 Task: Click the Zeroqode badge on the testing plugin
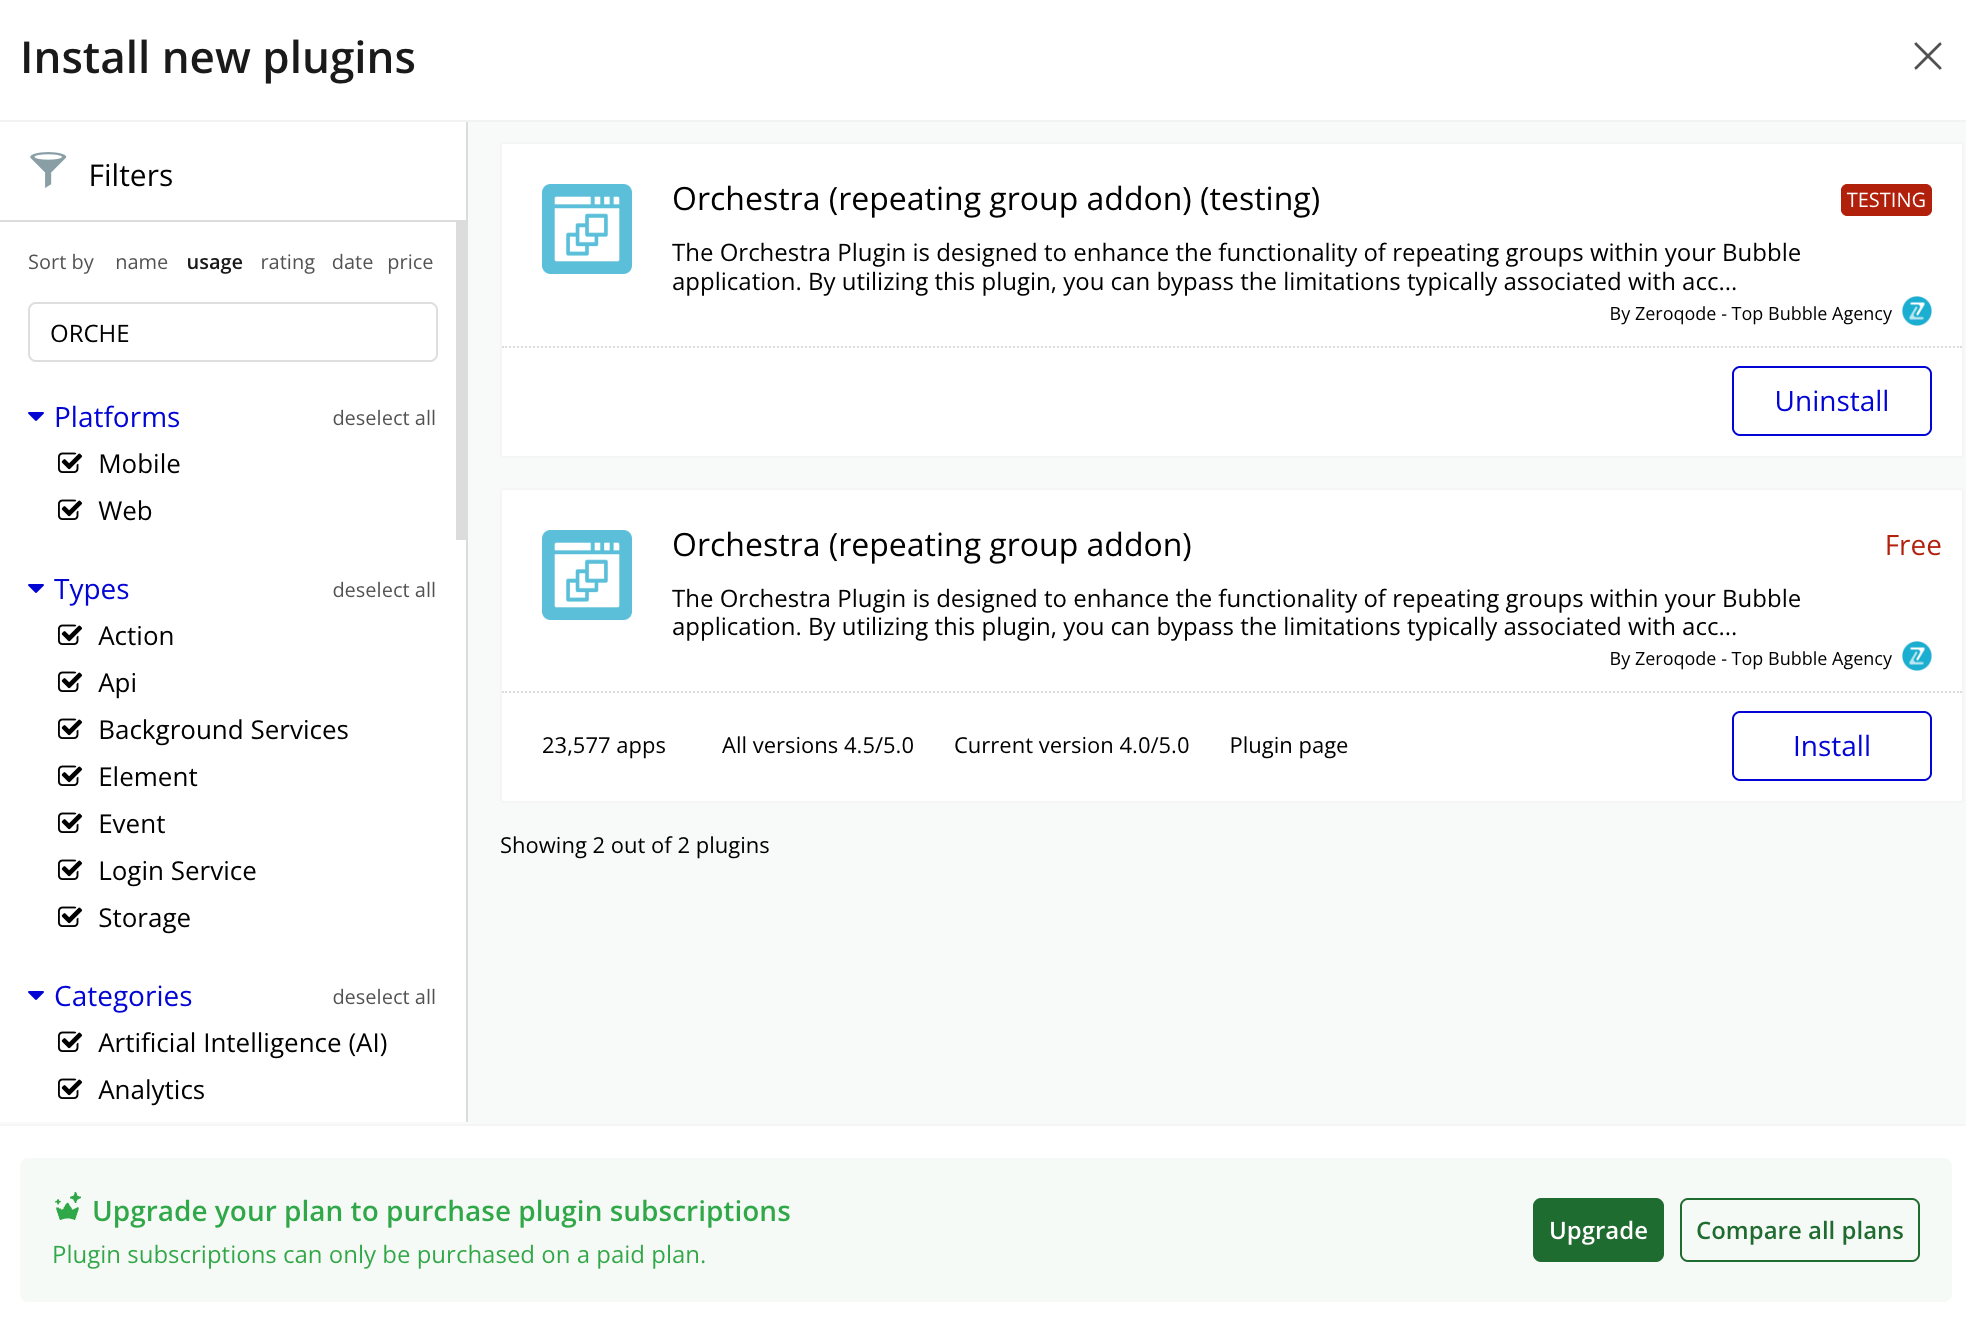point(1916,312)
